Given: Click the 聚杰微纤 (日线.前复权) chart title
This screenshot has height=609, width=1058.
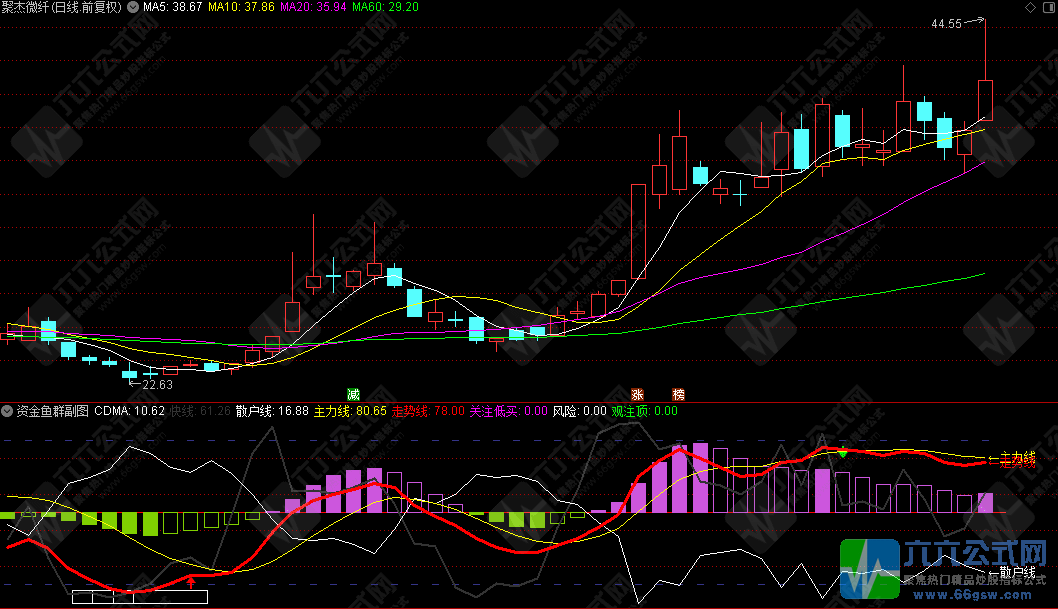Looking at the screenshot, I should click(61, 7).
